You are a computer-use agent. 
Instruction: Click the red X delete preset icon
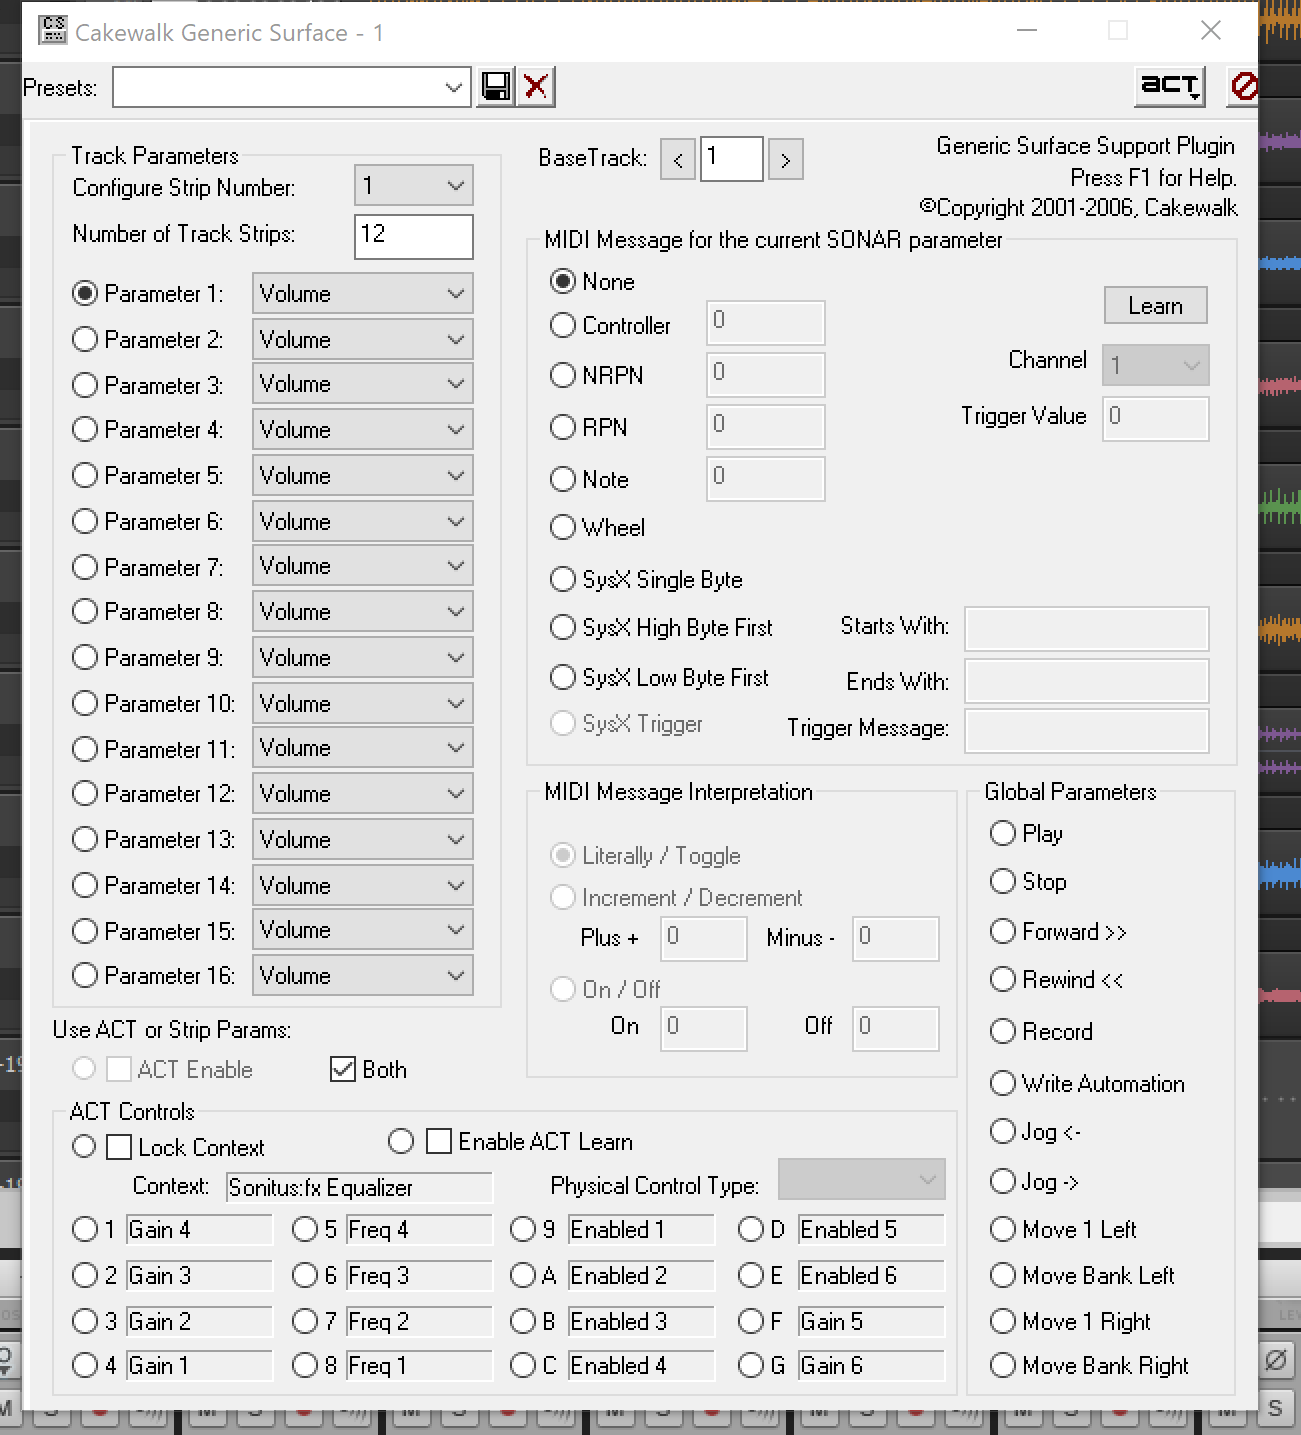tap(536, 87)
